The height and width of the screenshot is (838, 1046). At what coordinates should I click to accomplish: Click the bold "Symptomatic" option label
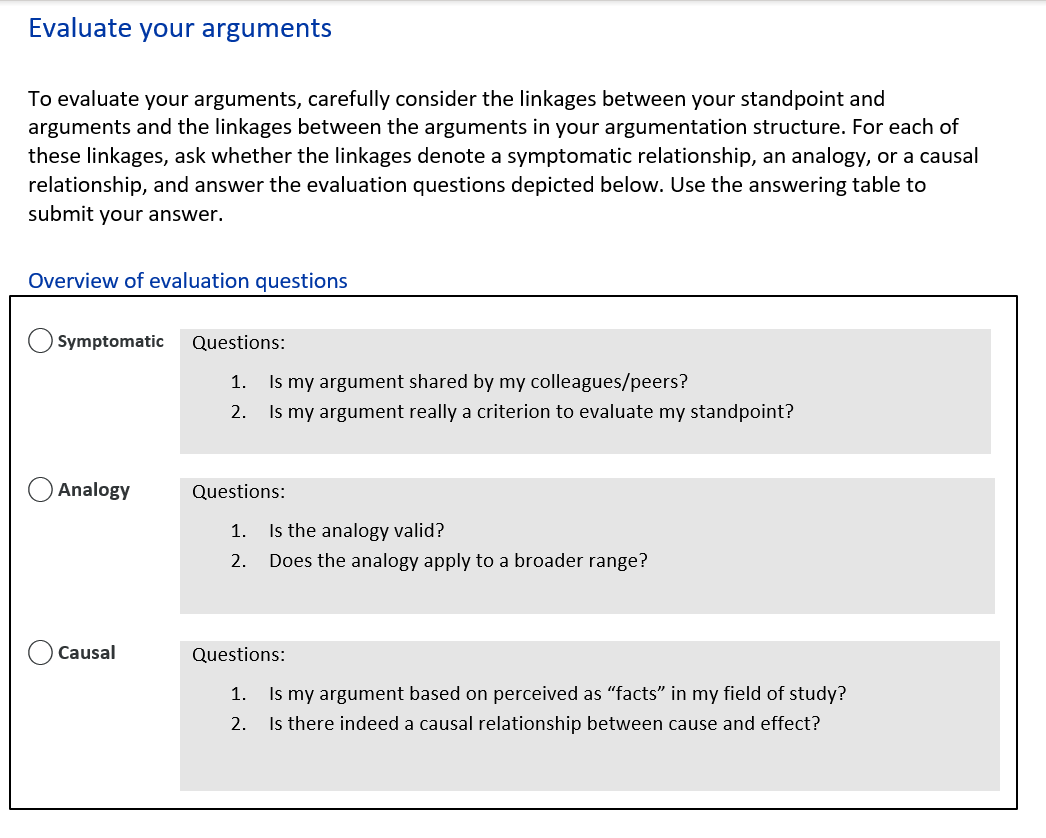tap(111, 341)
